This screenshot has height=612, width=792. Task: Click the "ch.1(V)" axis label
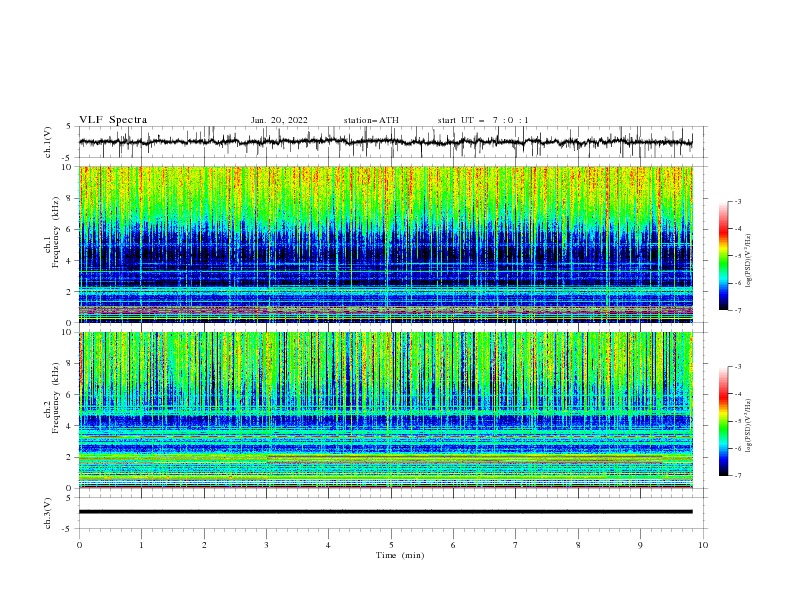pyautogui.click(x=48, y=142)
